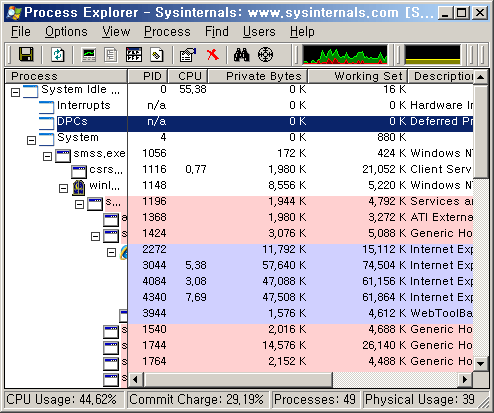Open the Find menu
494x413 pixels.
coord(217,32)
